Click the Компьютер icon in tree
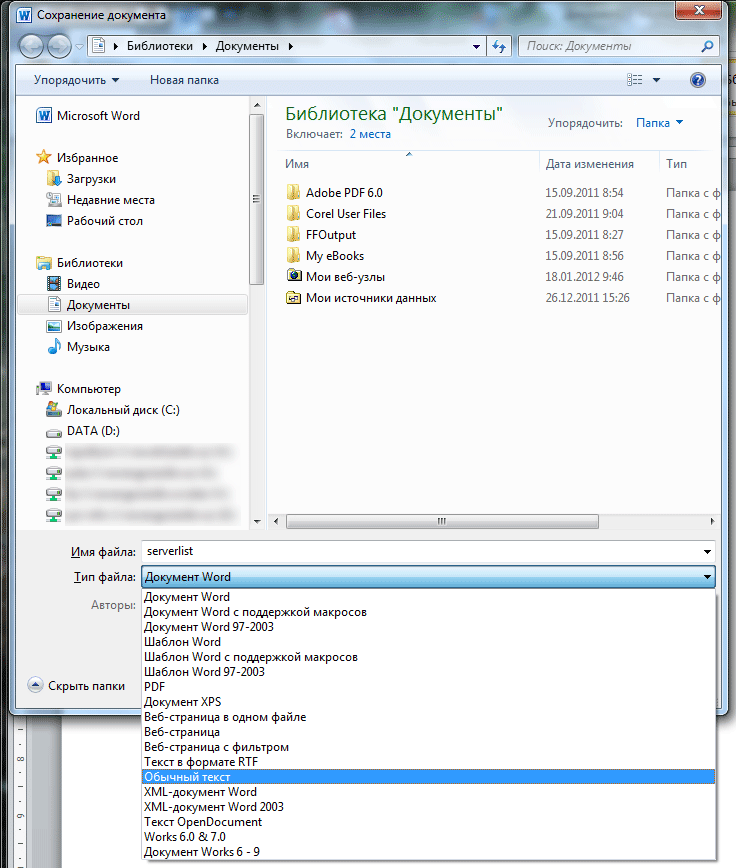Image resolution: width=736 pixels, height=868 pixels. click(44, 389)
